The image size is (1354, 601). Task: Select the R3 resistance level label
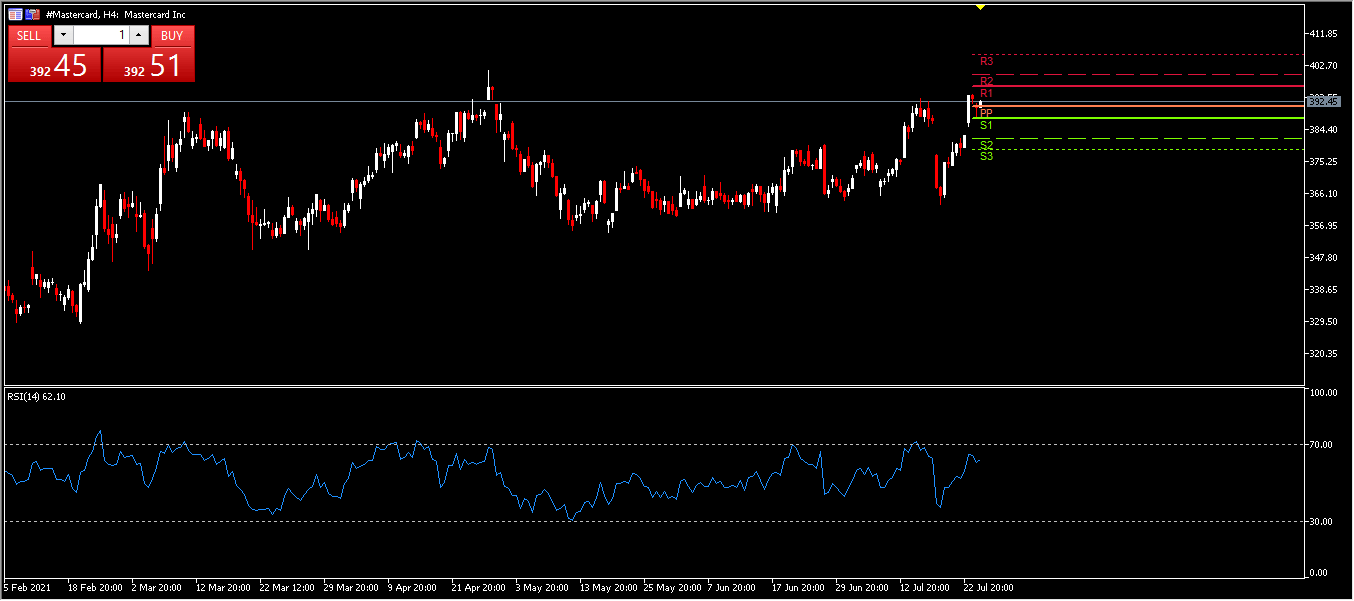click(x=986, y=62)
